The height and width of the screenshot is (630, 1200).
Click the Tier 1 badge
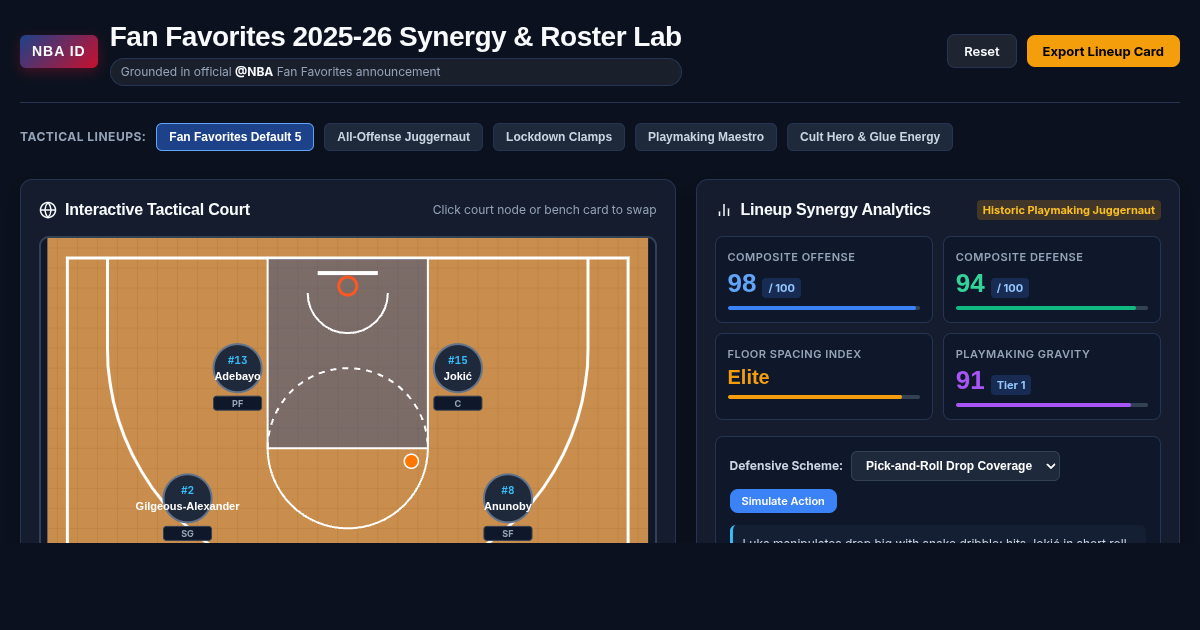[x=1011, y=385]
